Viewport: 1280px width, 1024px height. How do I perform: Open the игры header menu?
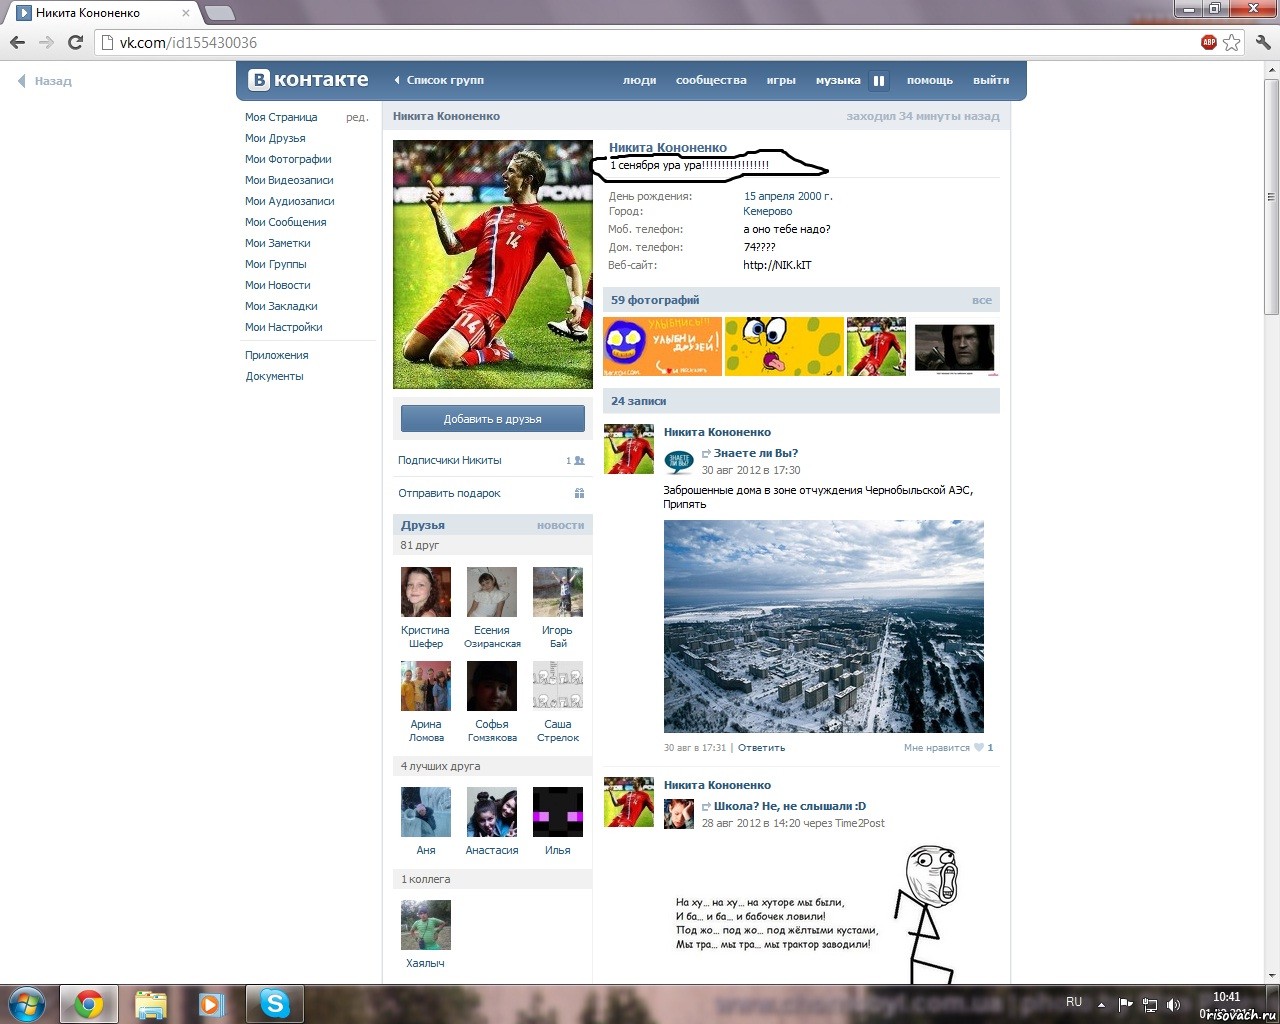(781, 80)
